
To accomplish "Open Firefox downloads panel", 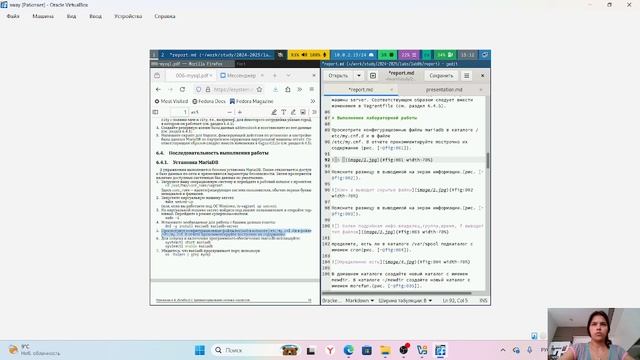I will [276, 89].
